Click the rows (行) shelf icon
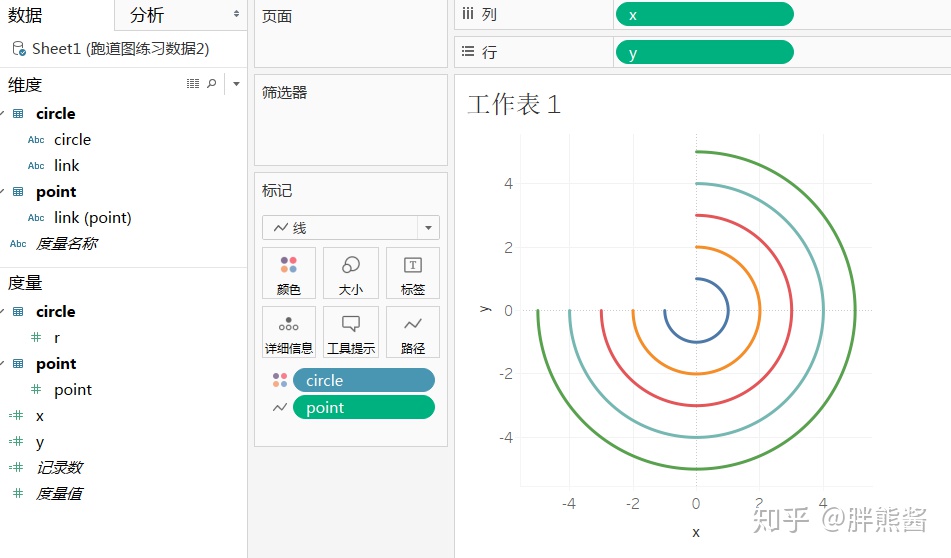 point(468,51)
